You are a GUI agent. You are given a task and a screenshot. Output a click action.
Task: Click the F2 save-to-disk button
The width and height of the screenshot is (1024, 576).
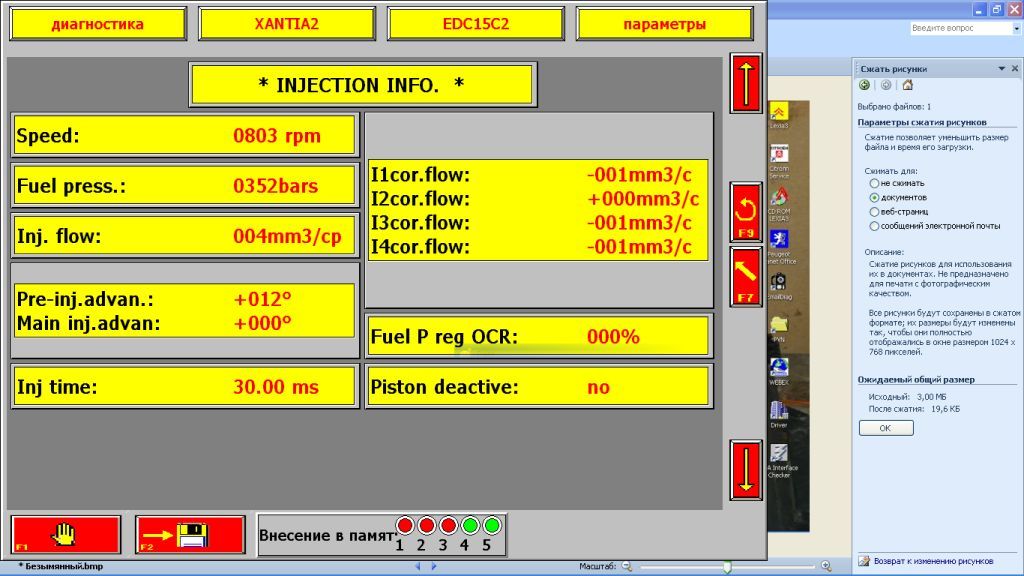(190, 535)
